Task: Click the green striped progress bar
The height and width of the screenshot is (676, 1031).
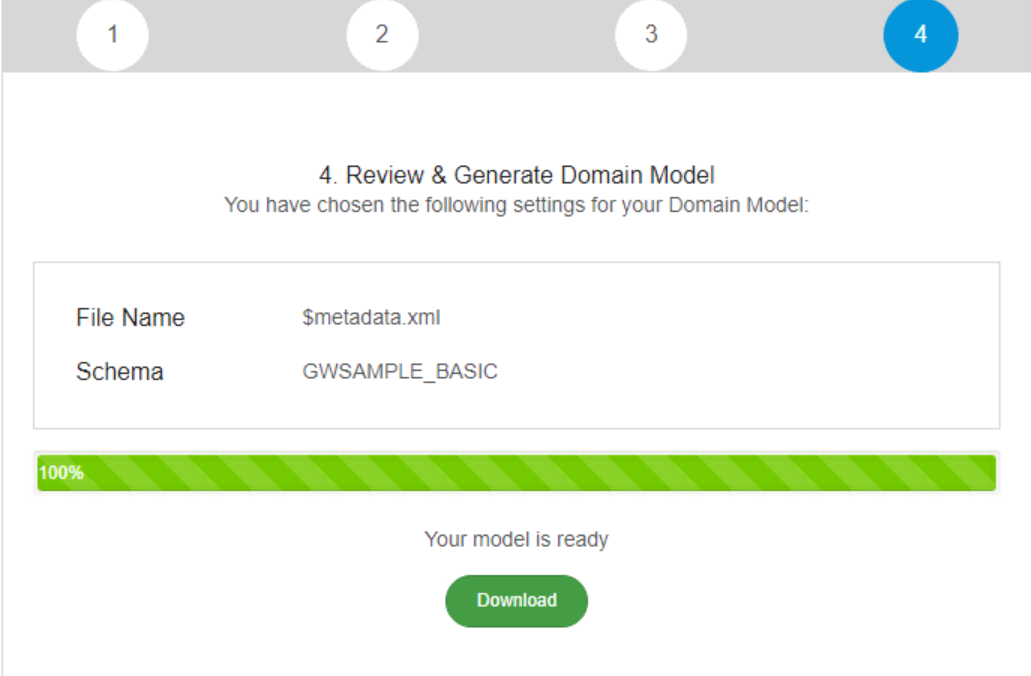Action: (516, 473)
